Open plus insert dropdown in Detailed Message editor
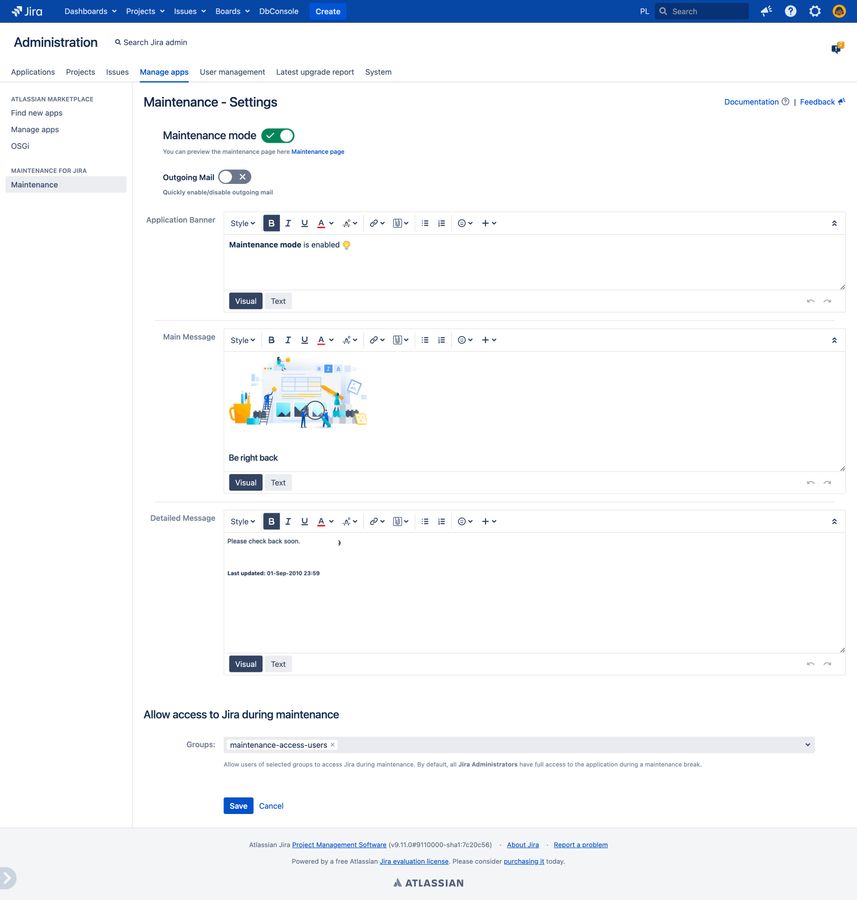 click(488, 521)
